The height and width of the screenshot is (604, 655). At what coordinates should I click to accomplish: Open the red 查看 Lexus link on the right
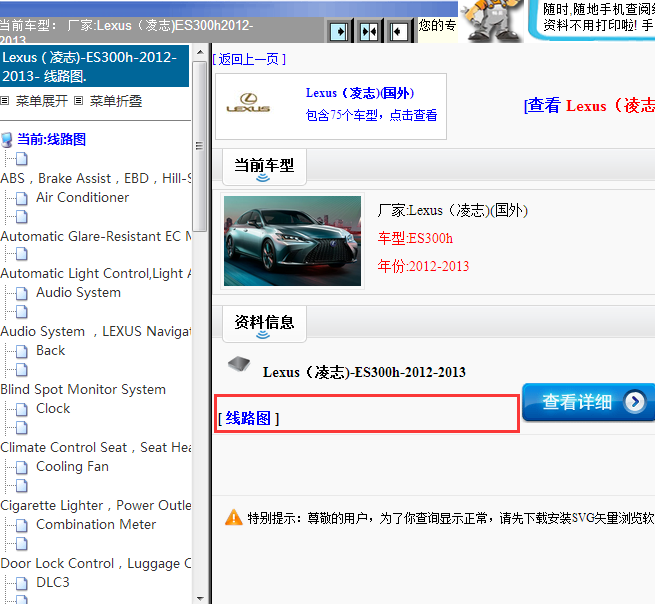(x=589, y=105)
